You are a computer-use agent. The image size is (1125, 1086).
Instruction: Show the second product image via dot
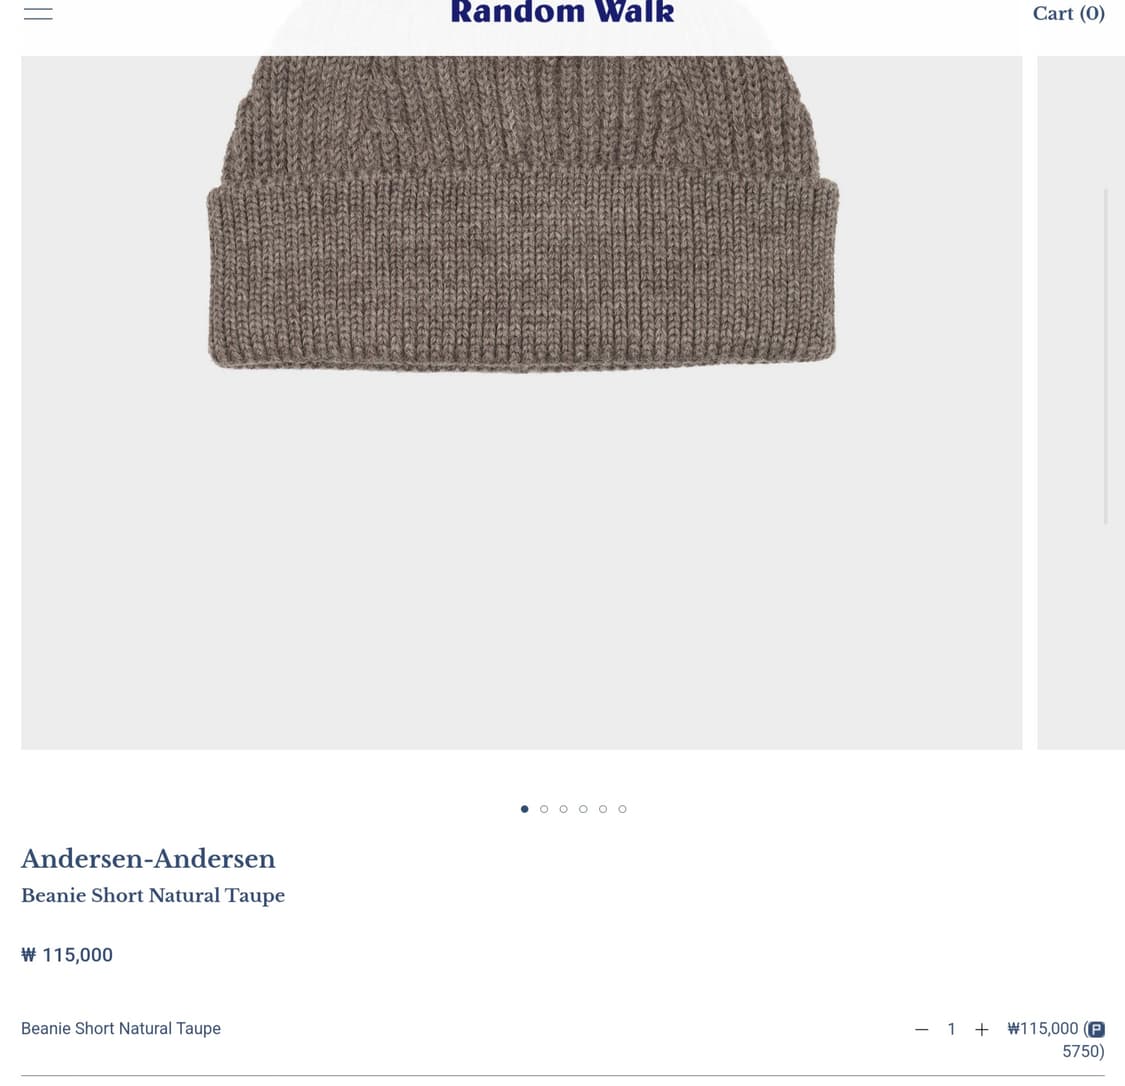(544, 809)
